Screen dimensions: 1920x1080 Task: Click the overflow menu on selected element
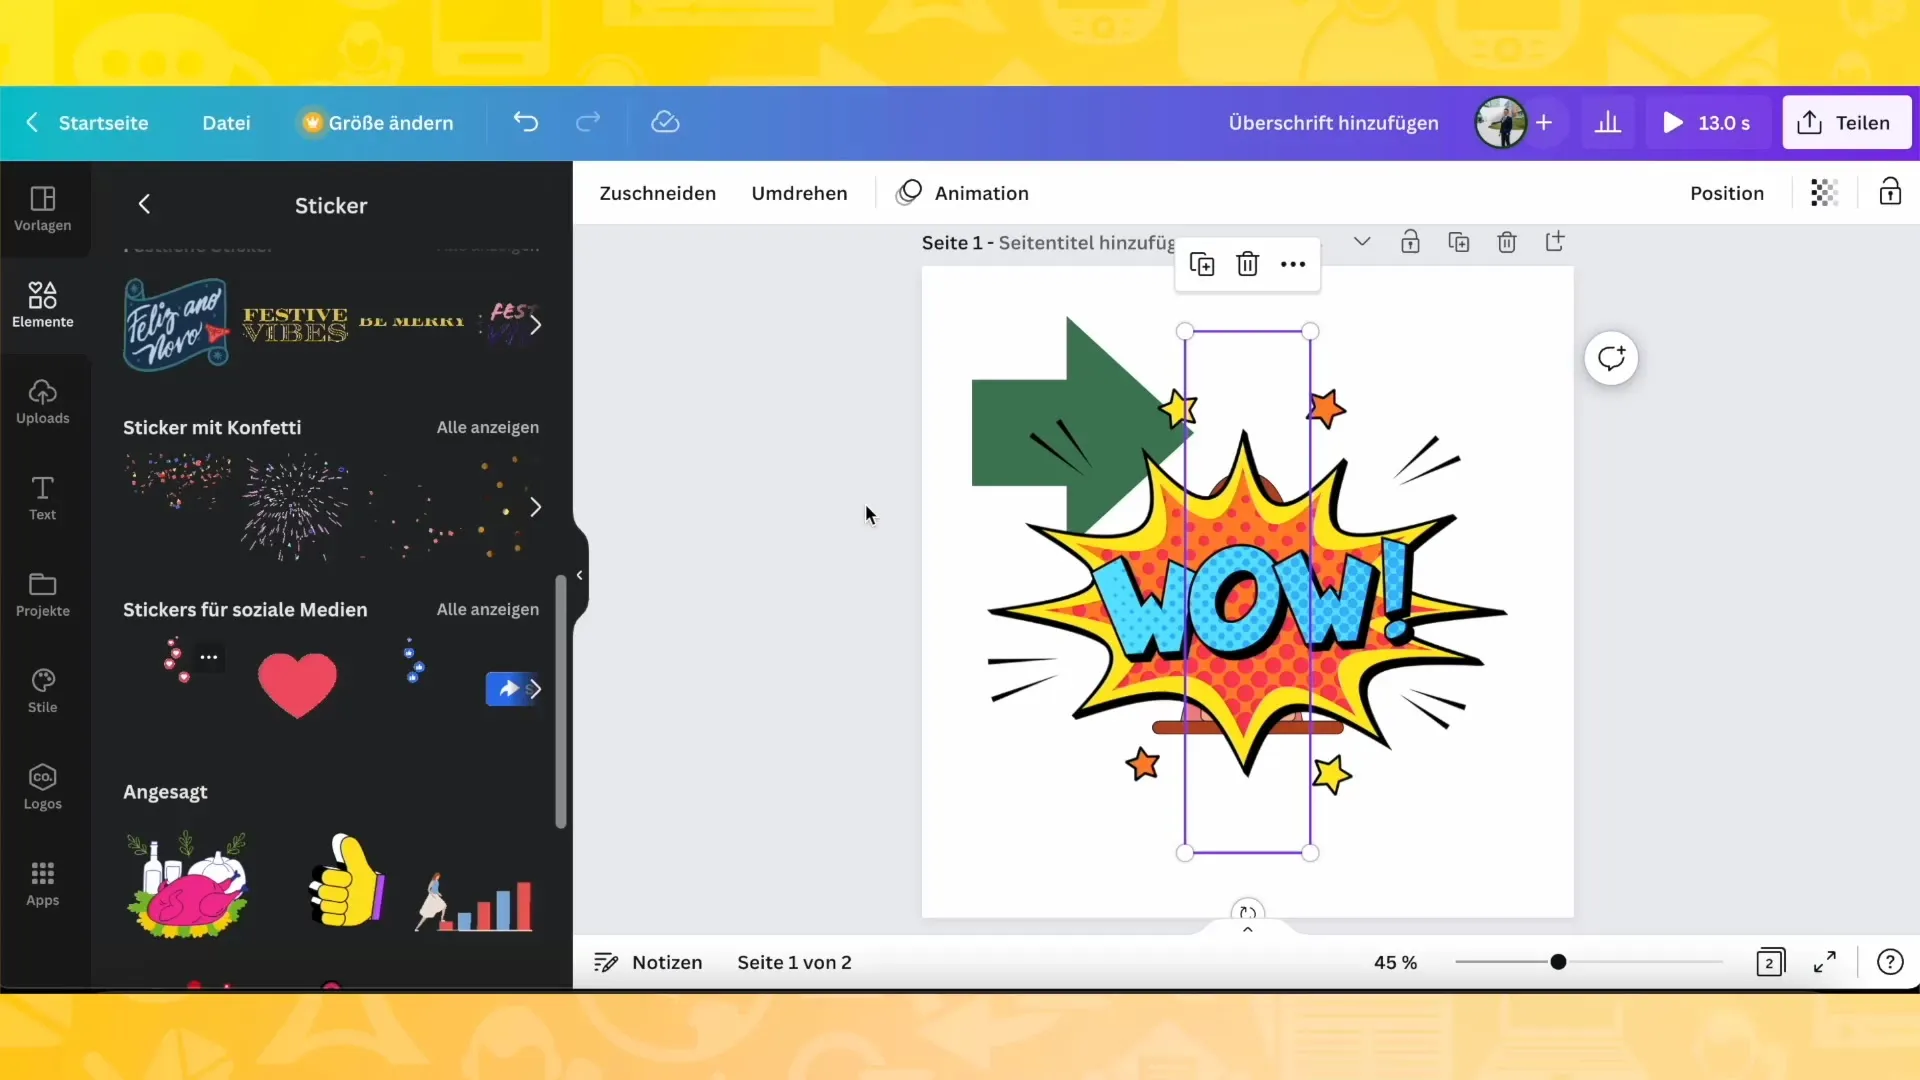pyautogui.click(x=1292, y=265)
